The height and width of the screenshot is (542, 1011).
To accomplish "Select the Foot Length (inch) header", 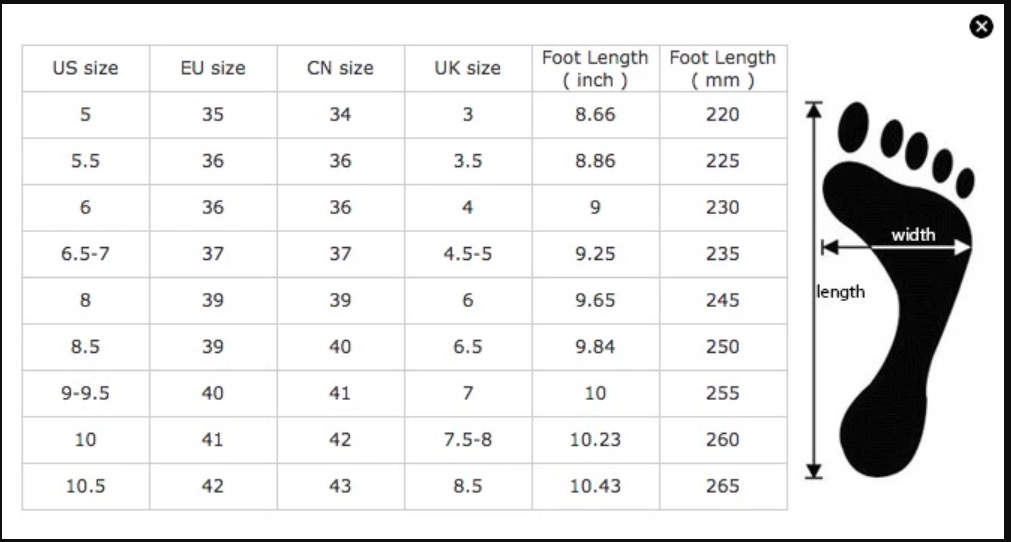I will click(x=595, y=69).
